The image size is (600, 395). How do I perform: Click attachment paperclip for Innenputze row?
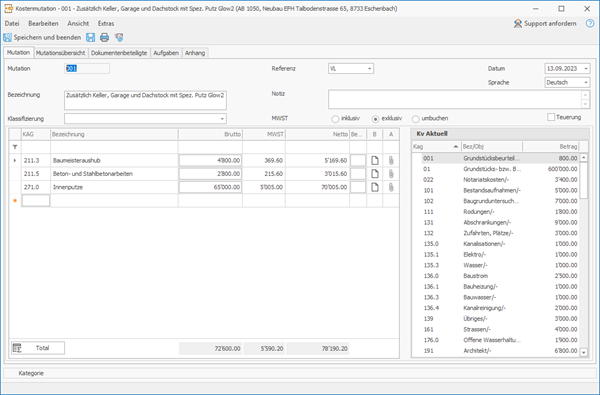[x=391, y=187]
